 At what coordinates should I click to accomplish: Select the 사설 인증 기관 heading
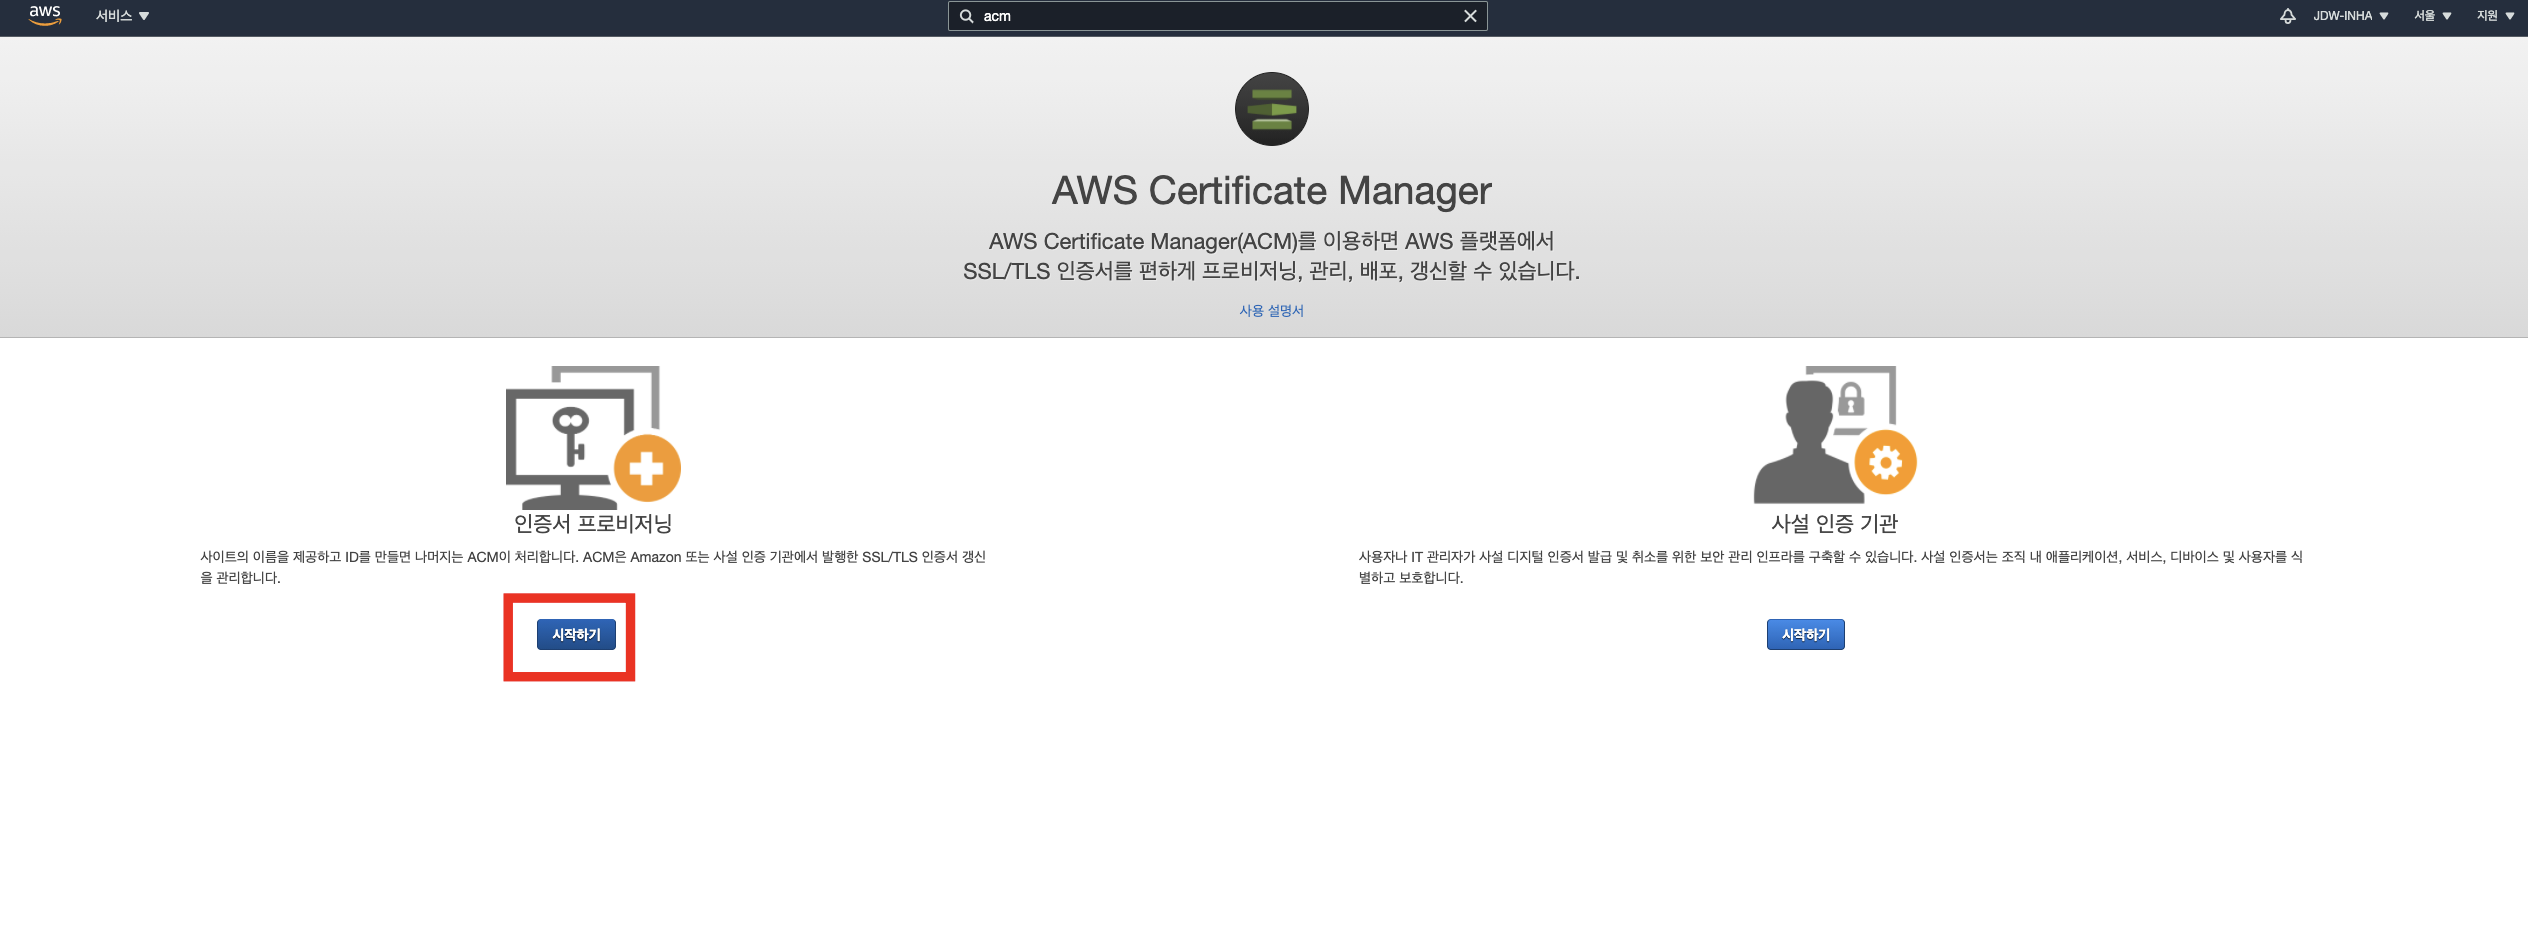tap(1834, 523)
